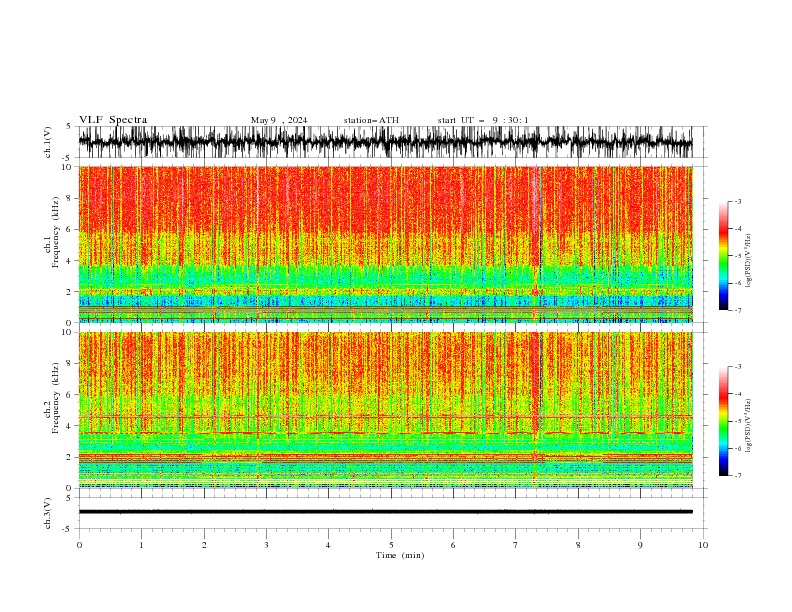The height and width of the screenshot is (612, 792).
Task: Click the ch.2 spectrogram color scale bar
Action: [x=723, y=421]
